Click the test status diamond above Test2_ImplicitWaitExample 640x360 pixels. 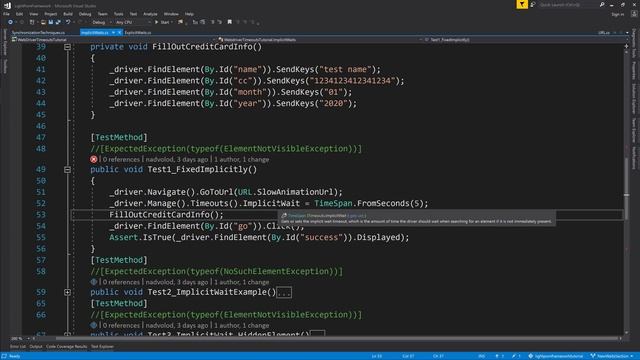click(93, 282)
